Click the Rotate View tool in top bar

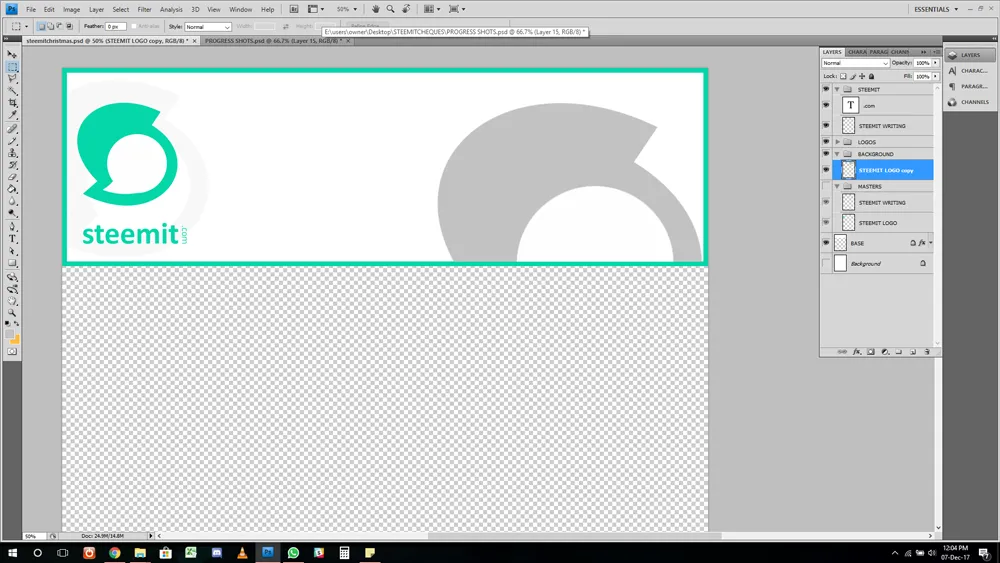(406, 9)
